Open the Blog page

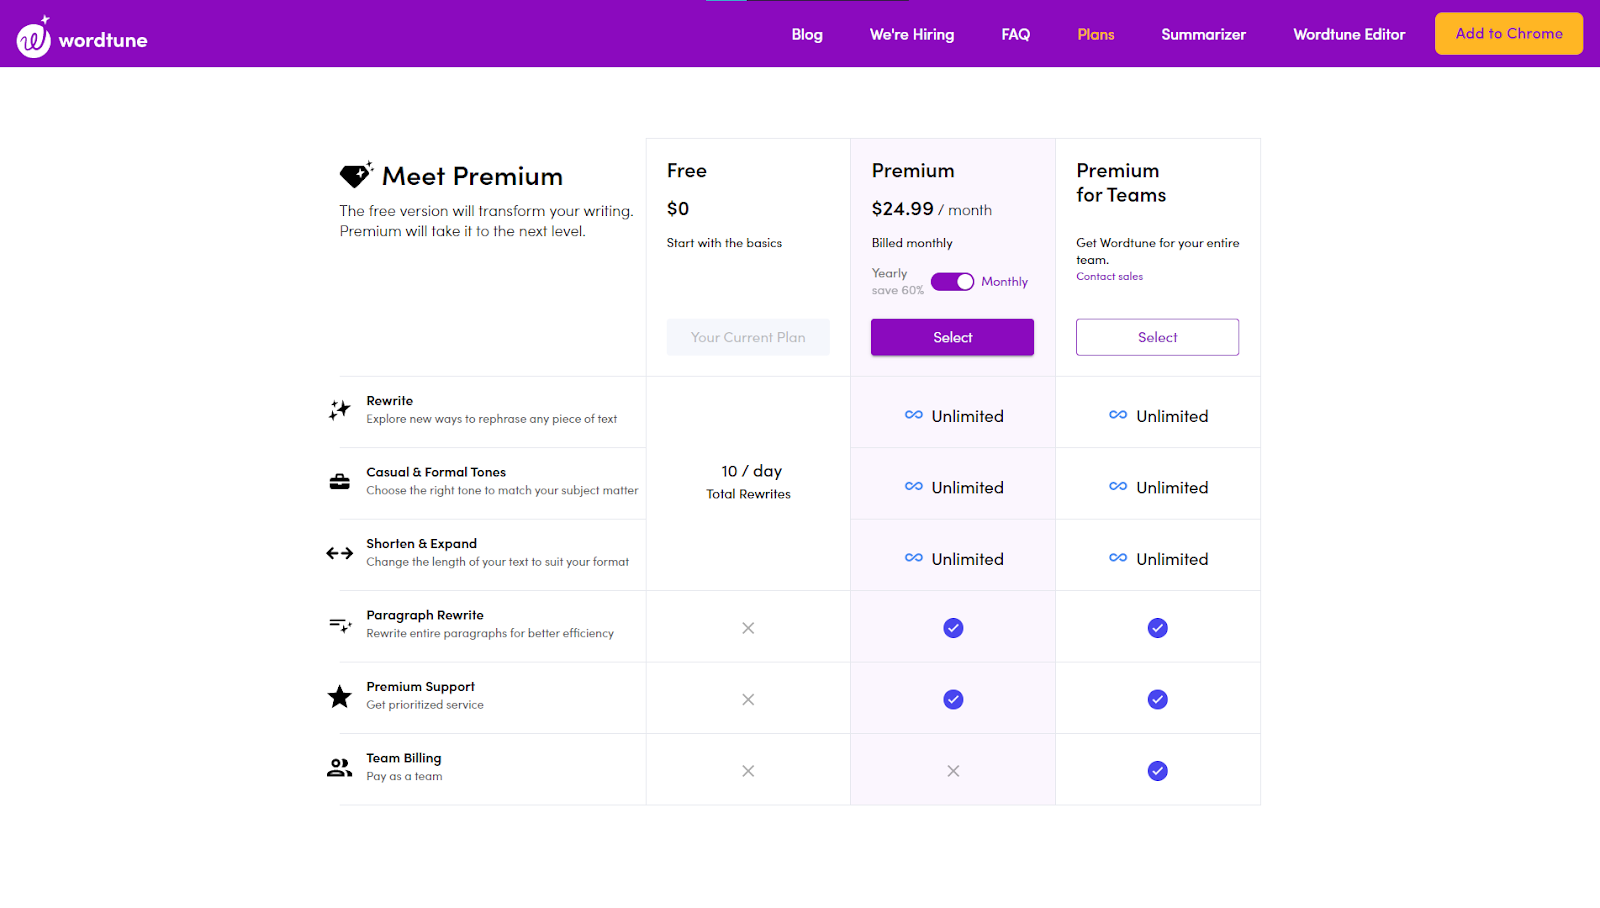[807, 34]
